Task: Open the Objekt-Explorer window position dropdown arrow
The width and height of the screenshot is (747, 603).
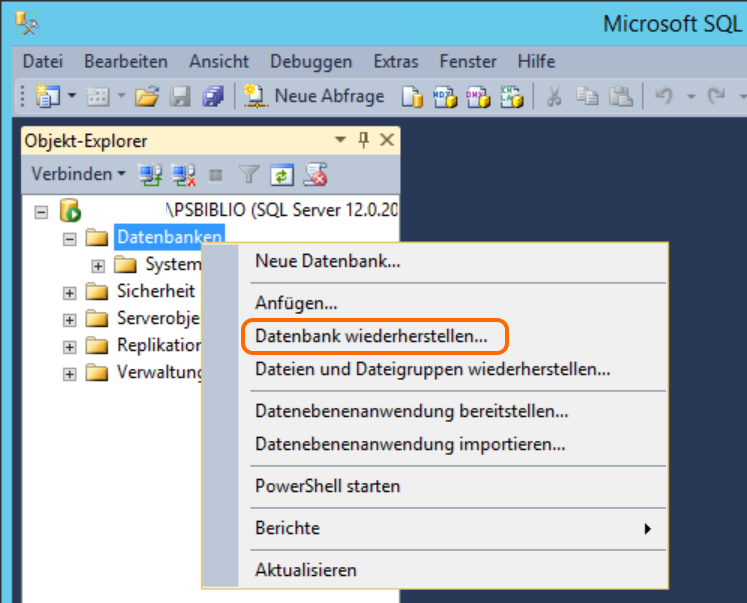Action: [341, 141]
